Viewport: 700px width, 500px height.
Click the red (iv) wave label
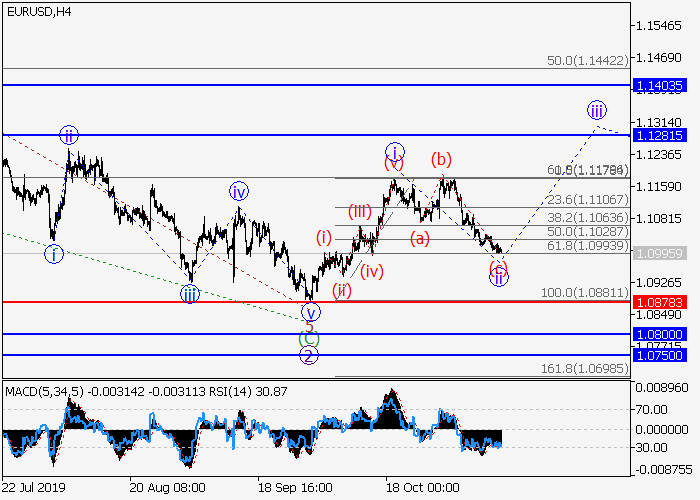pos(372,271)
